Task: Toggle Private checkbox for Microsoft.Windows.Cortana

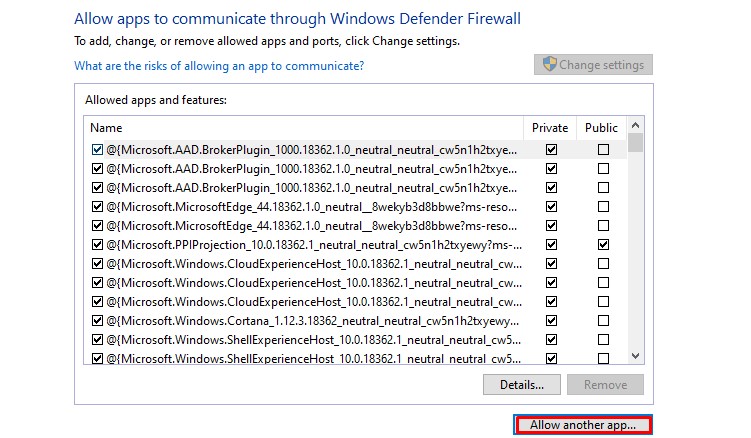Action: pos(551,321)
